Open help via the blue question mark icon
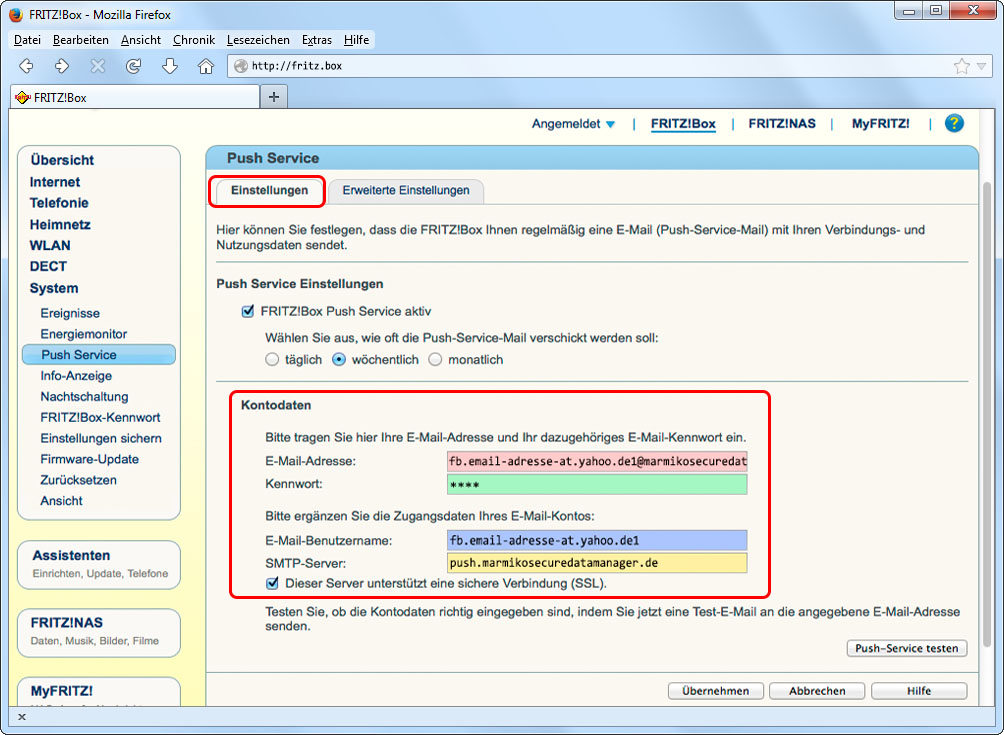The width and height of the screenshot is (1004, 735). 954,124
